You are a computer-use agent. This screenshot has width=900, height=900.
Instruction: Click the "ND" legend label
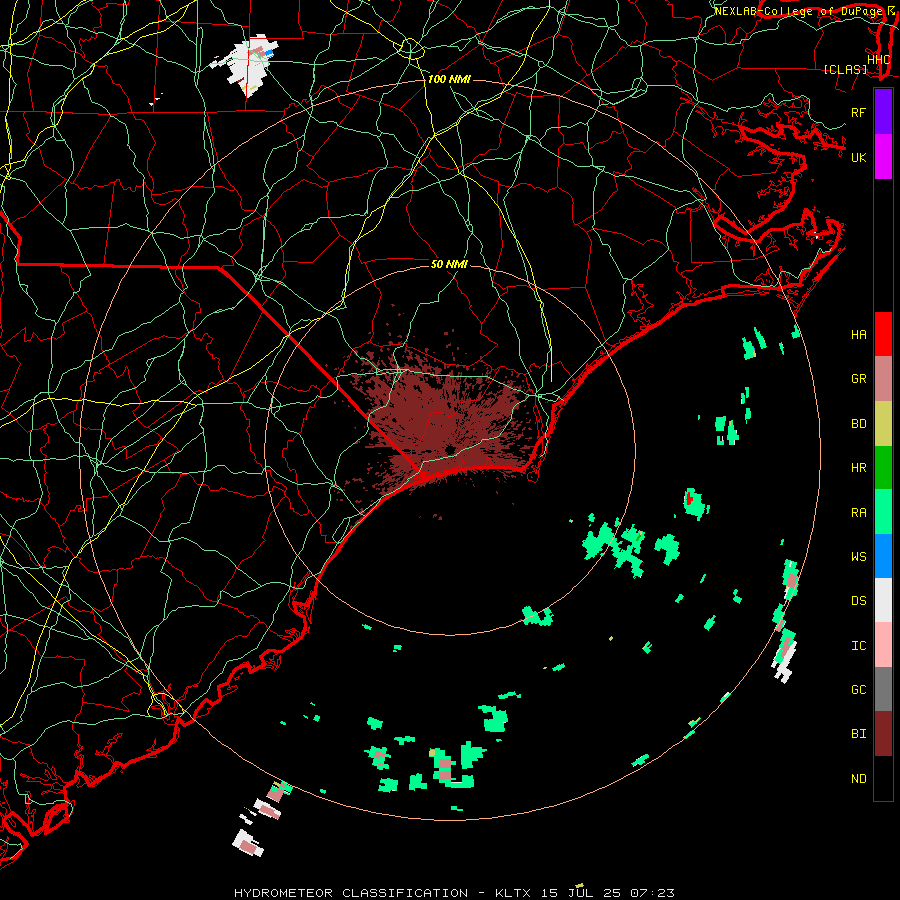(x=858, y=779)
